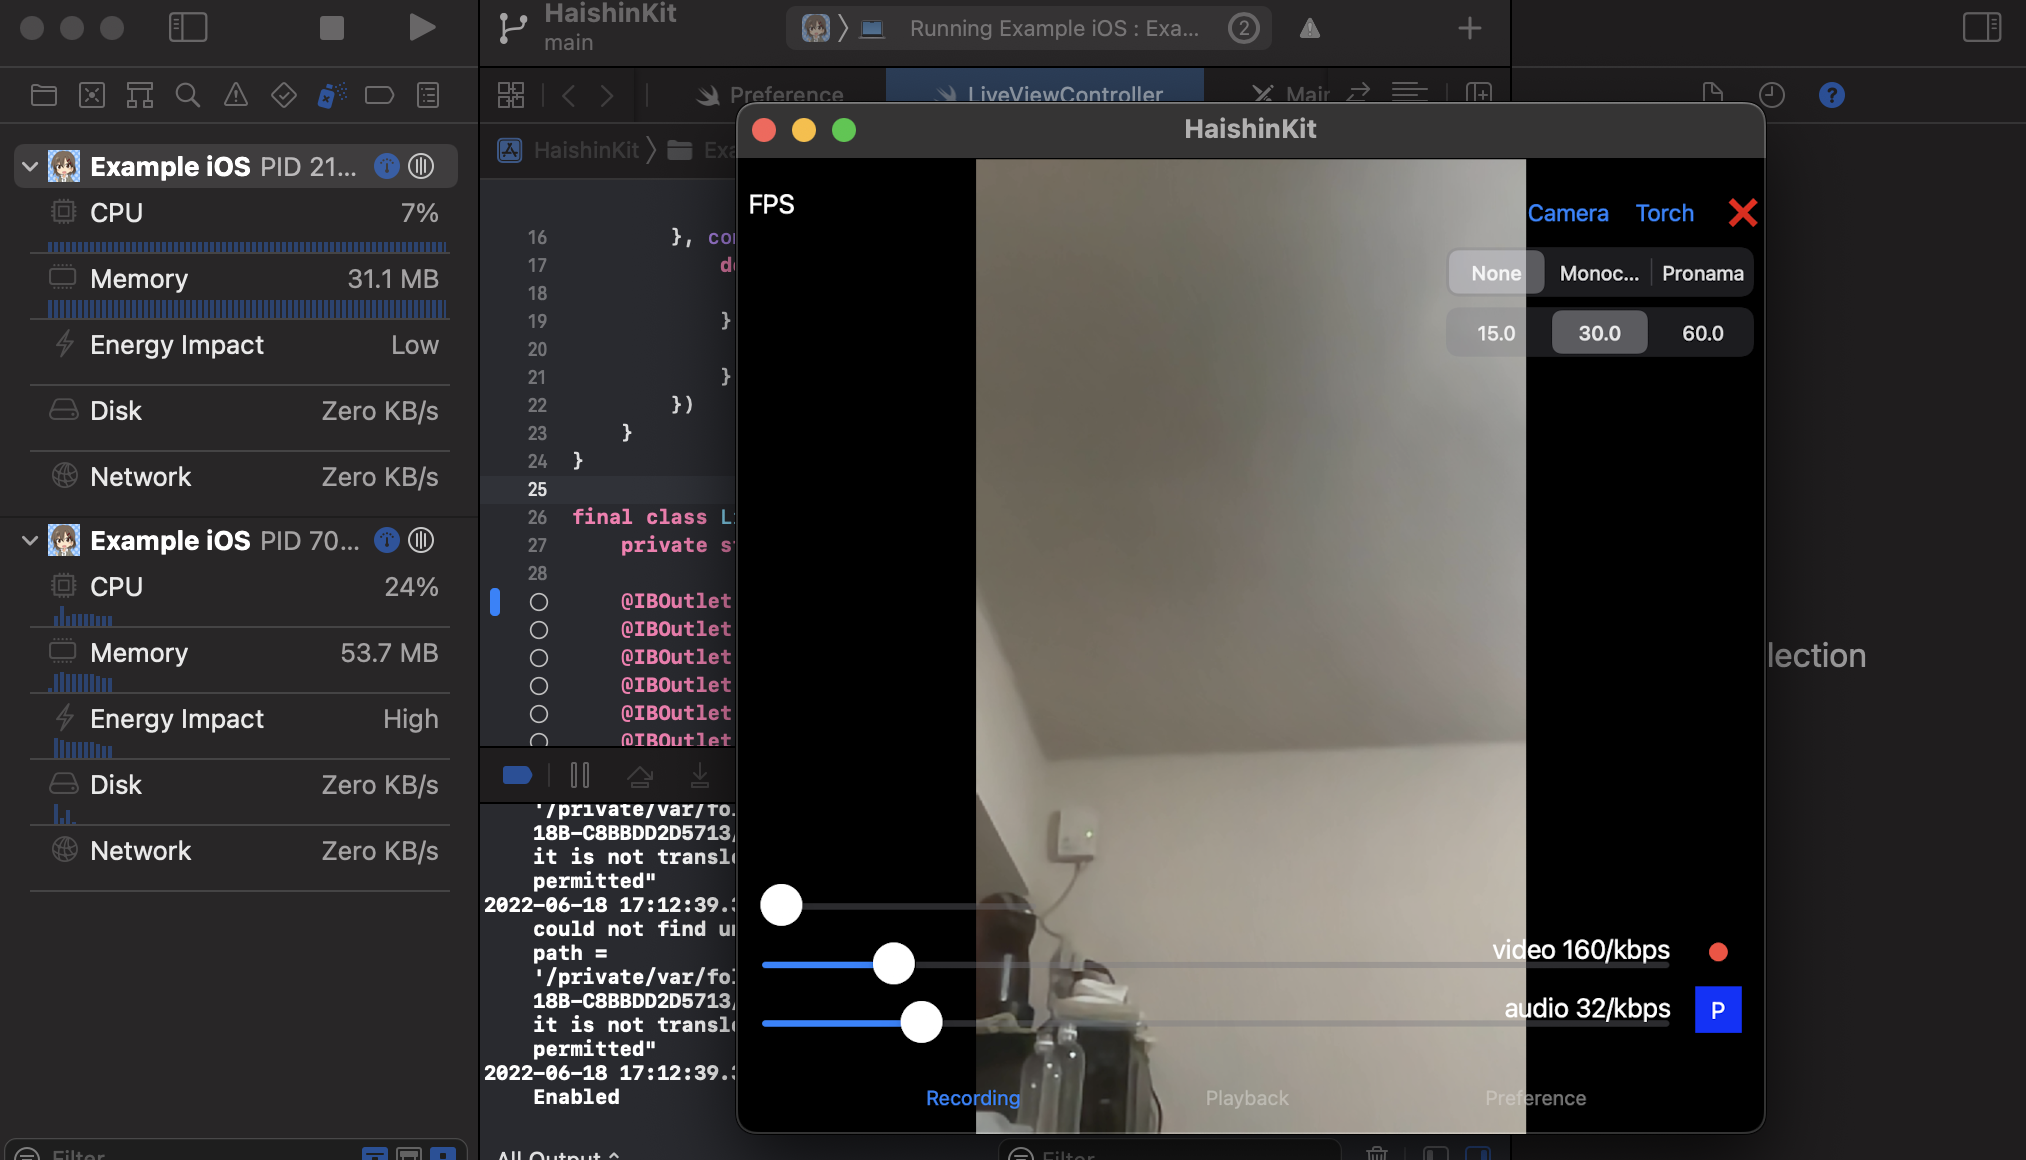2026x1160 pixels.
Task: Select the None effect segment
Action: pyautogui.click(x=1496, y=273)
